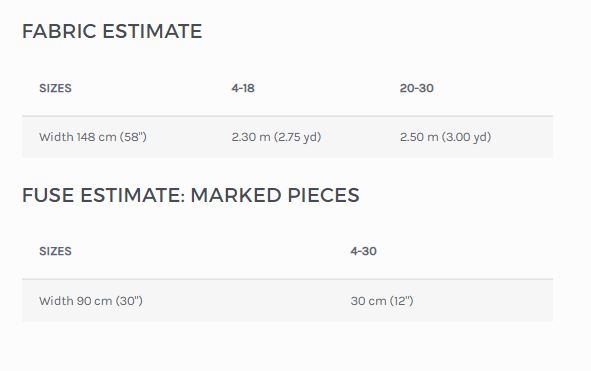The width and height of the screenshot is (591, 371).
Task: Click the 20-30 column header
Action: coord(416,88)
